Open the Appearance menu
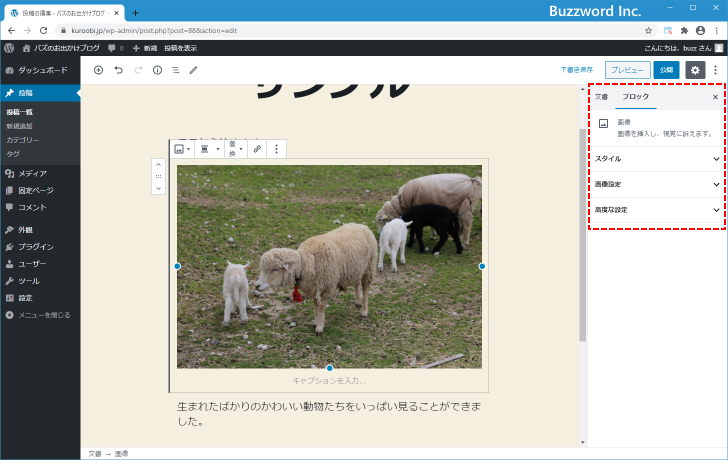Image resolution: width=728 pixels, height=460 pixels. coord(40,230)
